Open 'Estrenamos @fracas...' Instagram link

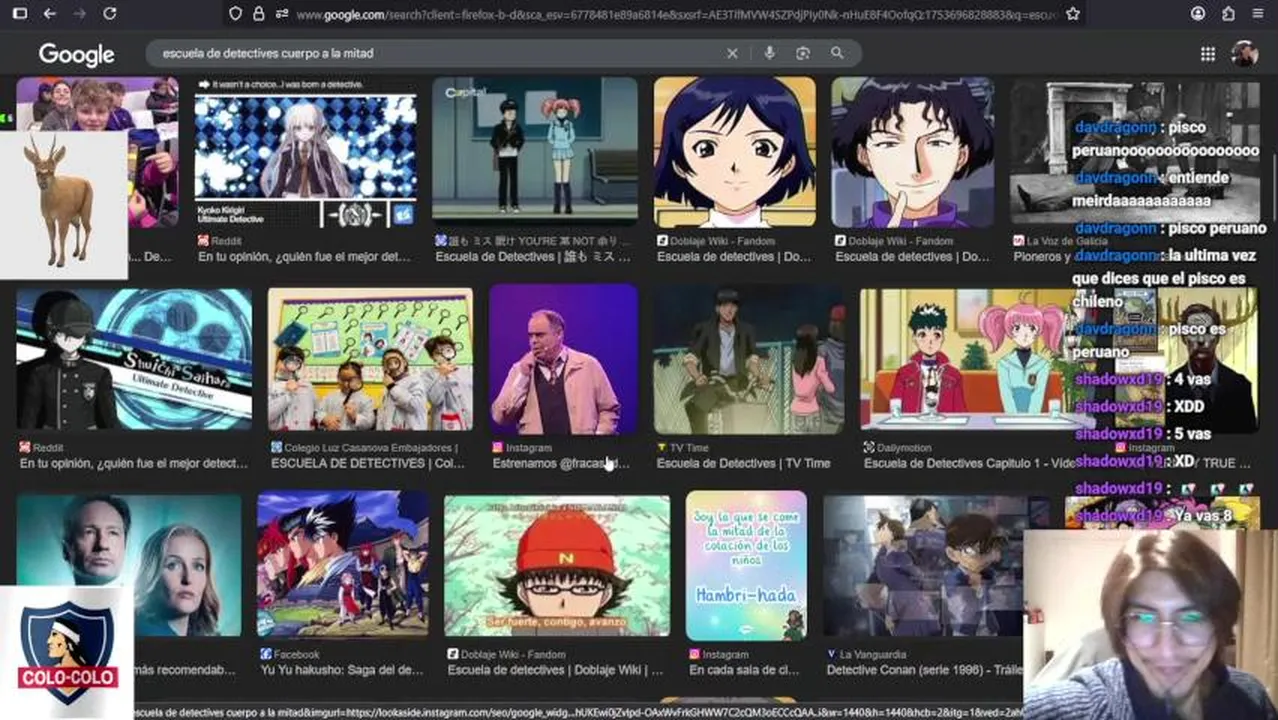pyautogui.click(x=561, y=463)
